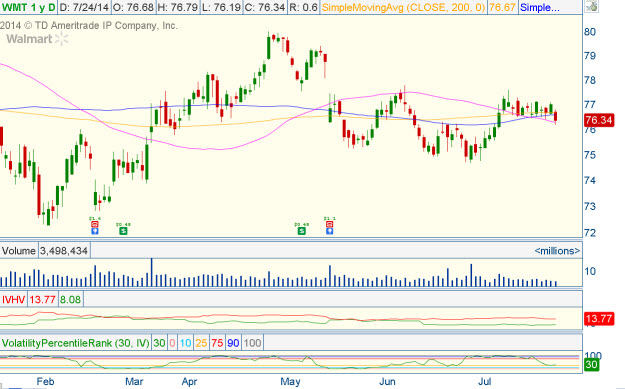The height and width of the screenshot is (389, 625).
Task: Click the truncated blue Simple... study label
Action: tap(539, 7)
